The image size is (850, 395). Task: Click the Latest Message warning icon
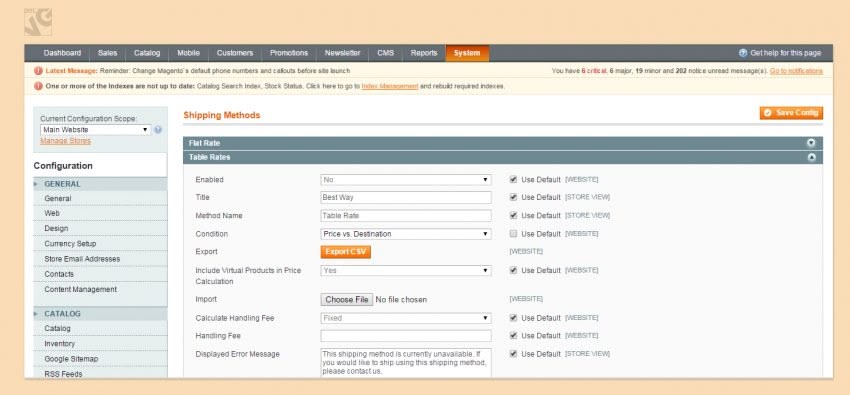[38, 71]
